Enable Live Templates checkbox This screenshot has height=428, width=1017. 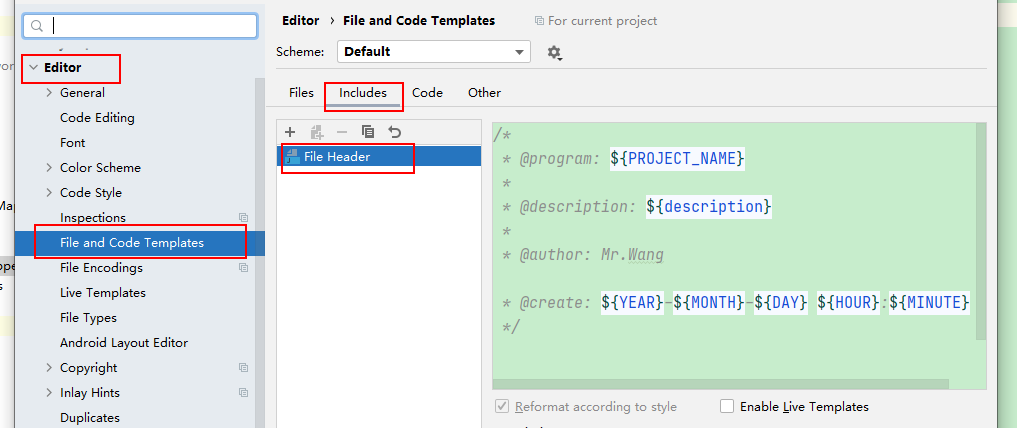click(x=727, y=407)
